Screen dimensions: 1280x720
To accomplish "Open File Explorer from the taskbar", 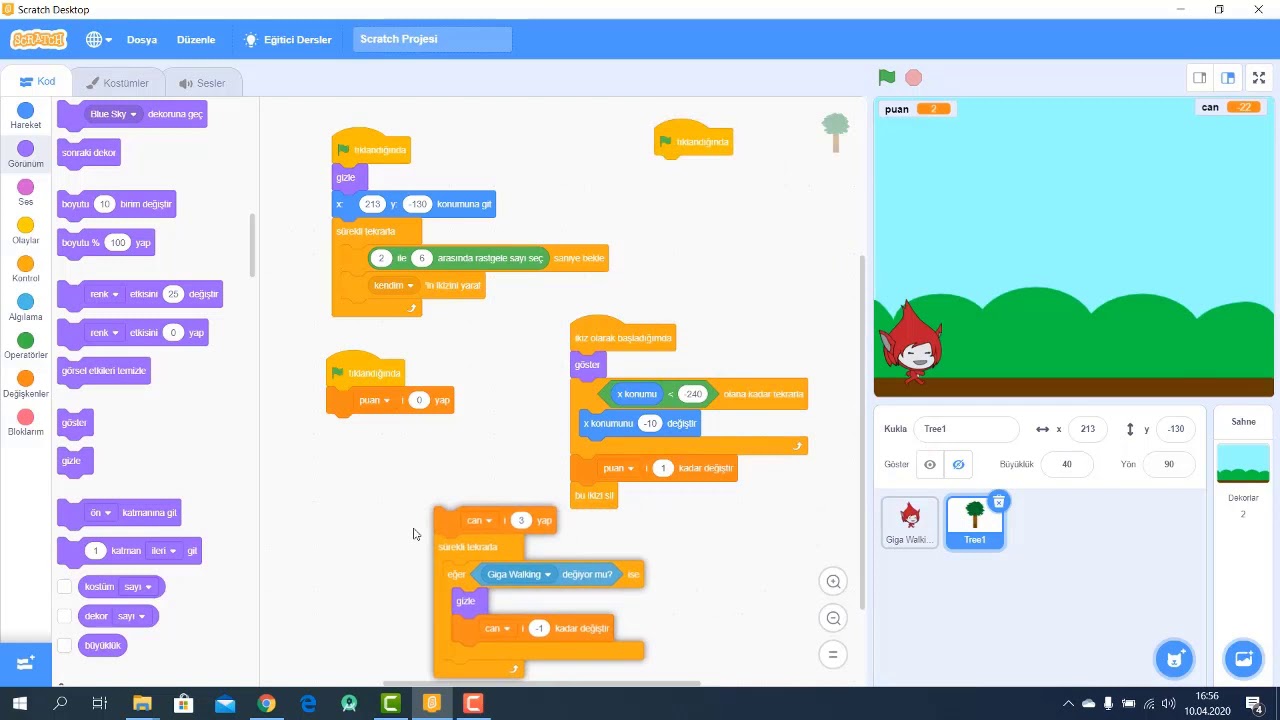I will pos(141,704).
